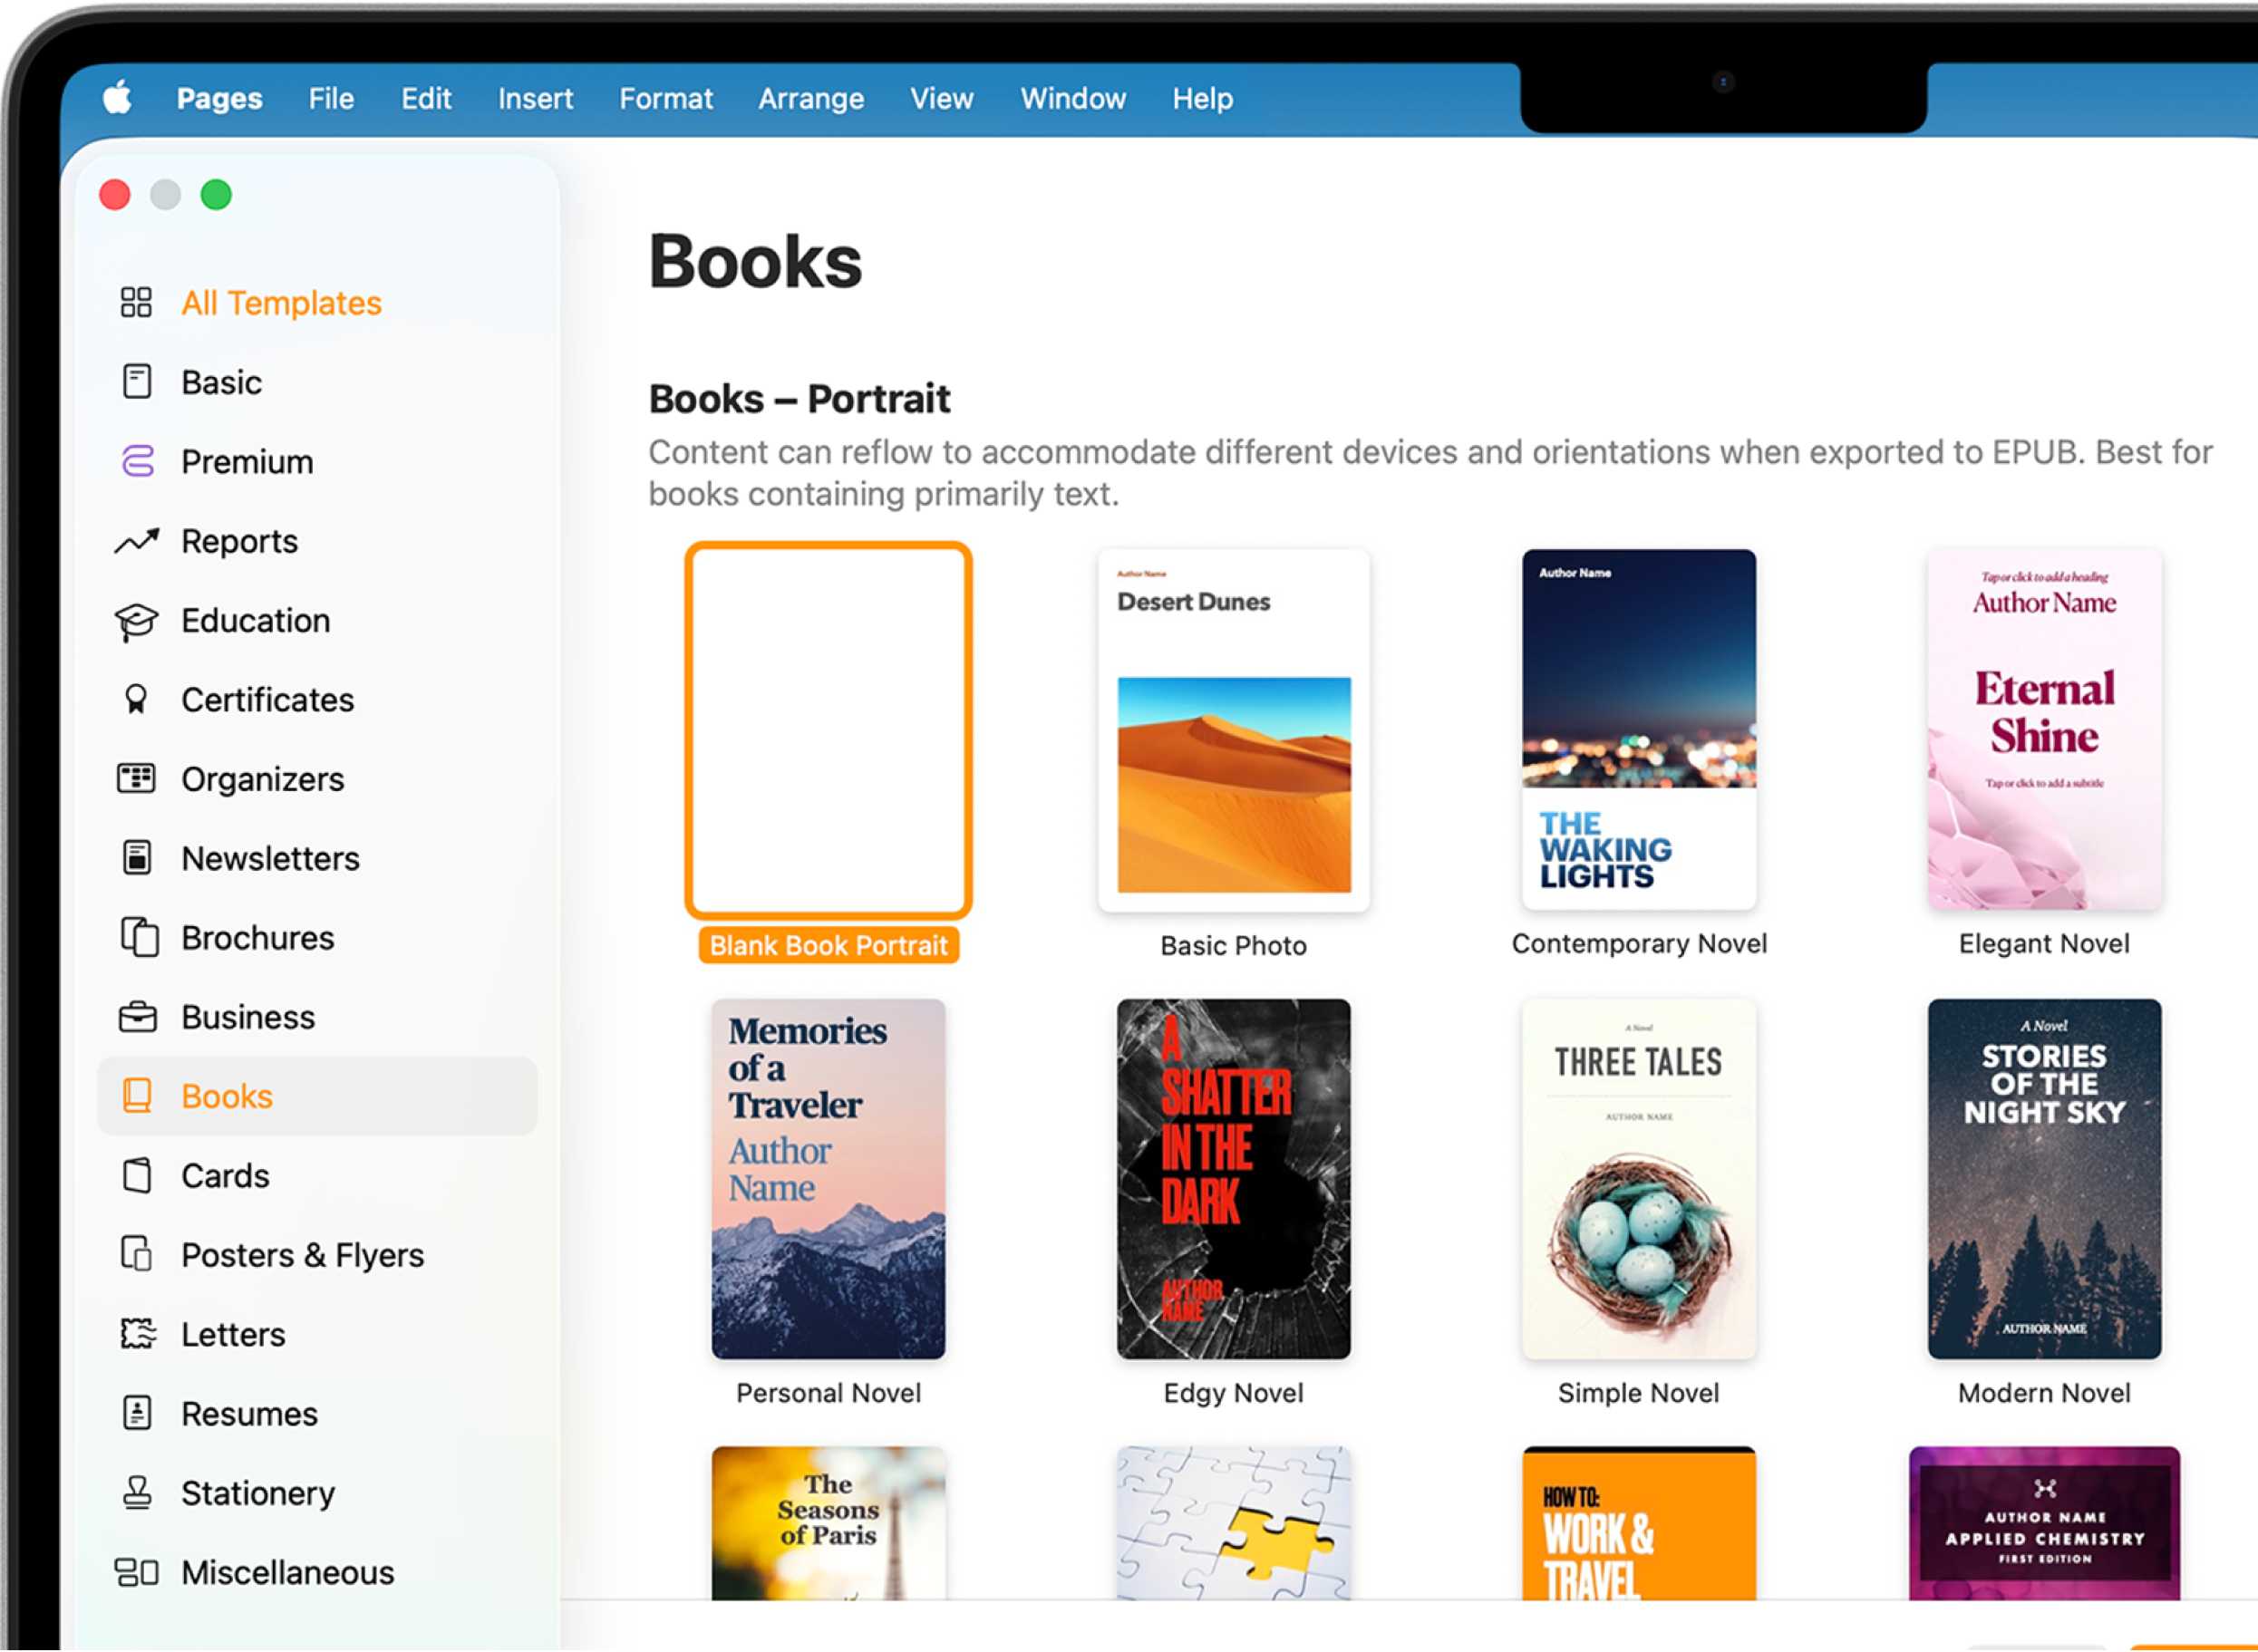The image size is (2258, 1652).
Task: Open Reports via its chart icon
Action: [137, 540]
